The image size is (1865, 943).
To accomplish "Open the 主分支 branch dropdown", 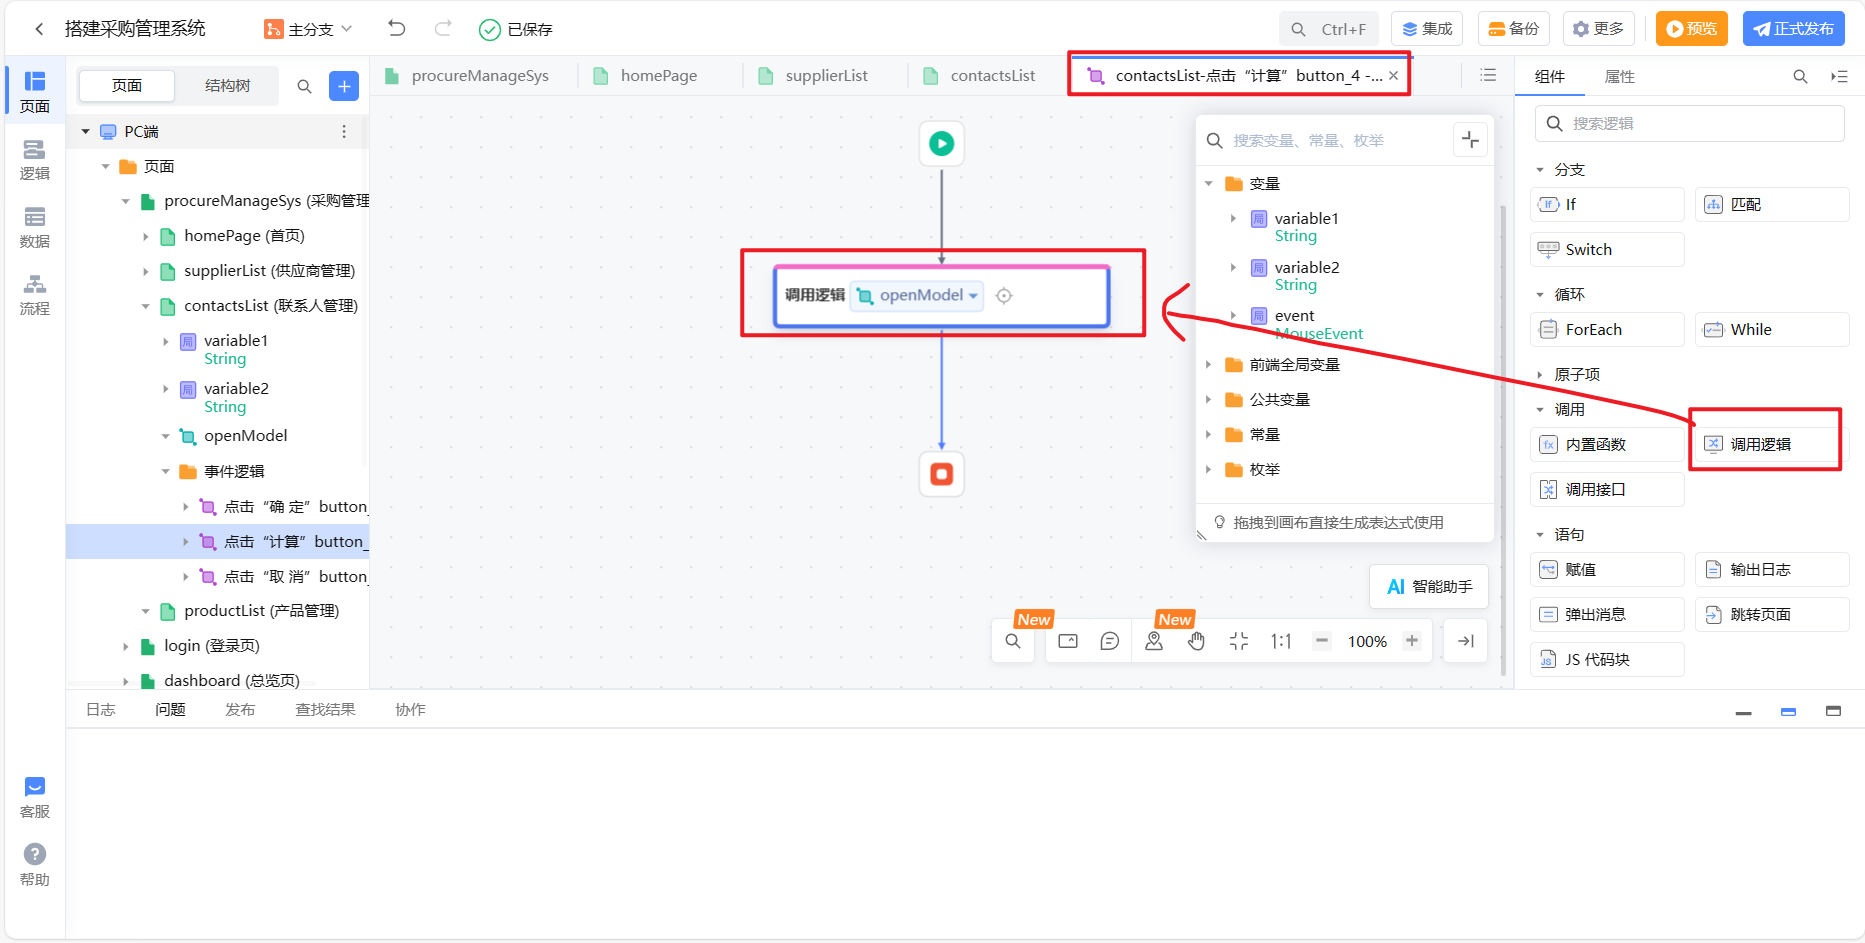I will coord(308,29).
